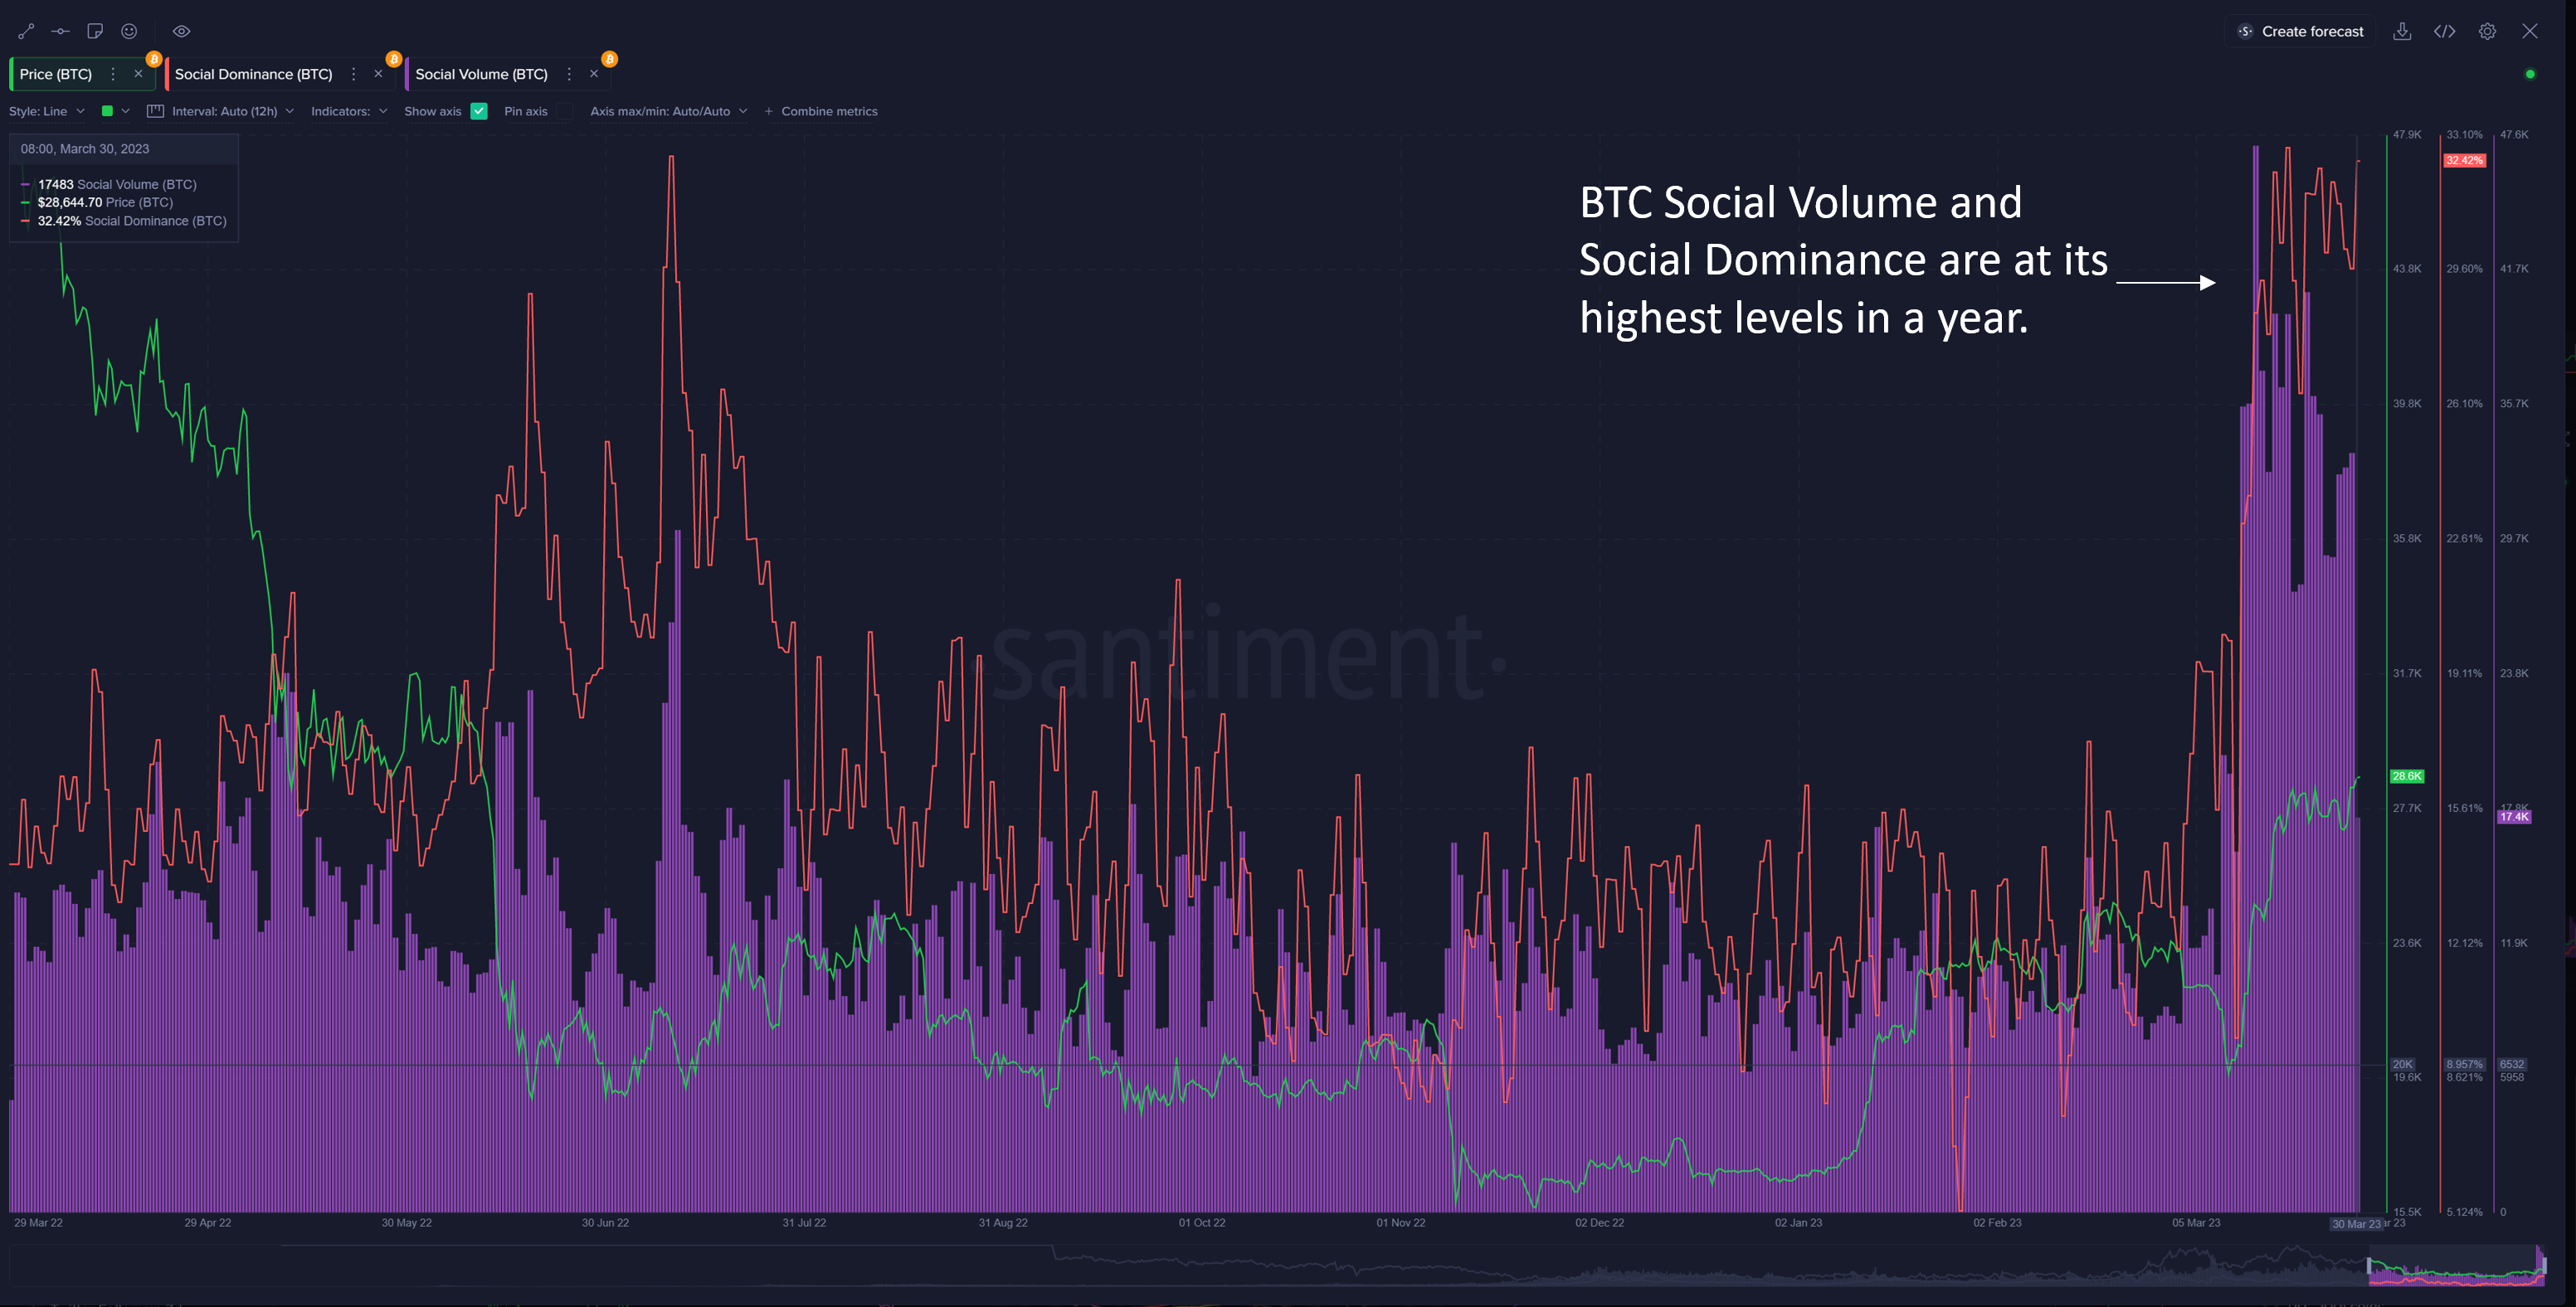This screenshot has height=1307, width=2576.
Task: Click the '05 Mar 23' x-axis label
Action: 2196,1223
